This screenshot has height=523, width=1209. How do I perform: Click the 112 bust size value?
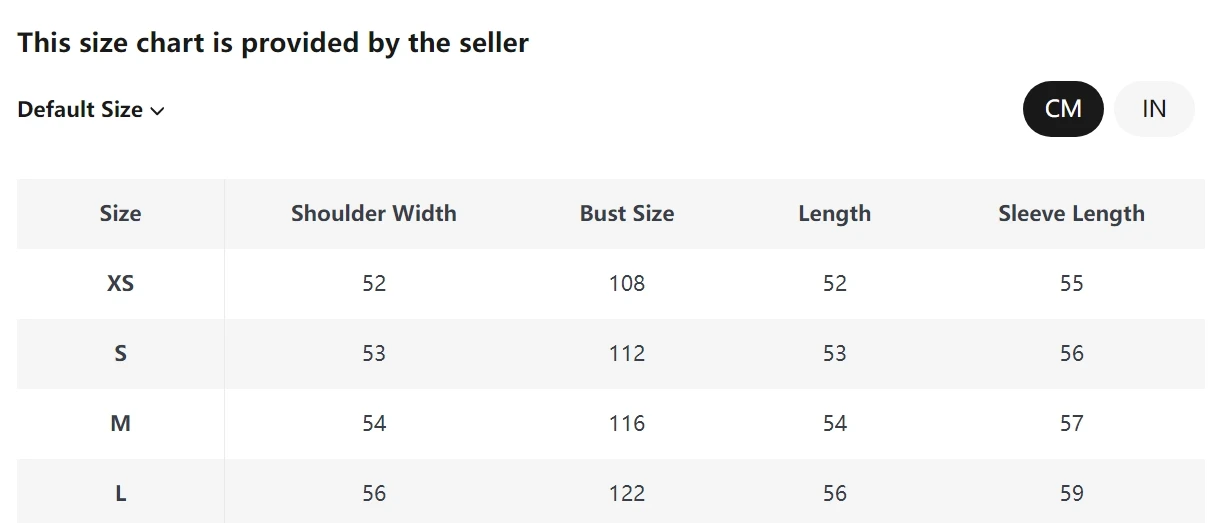pos(627,353)
